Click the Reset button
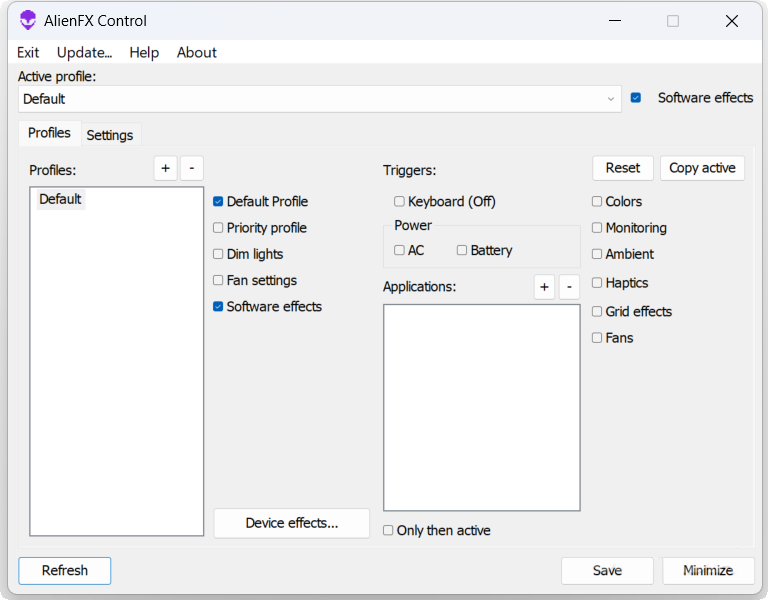 tap(623, 168)
